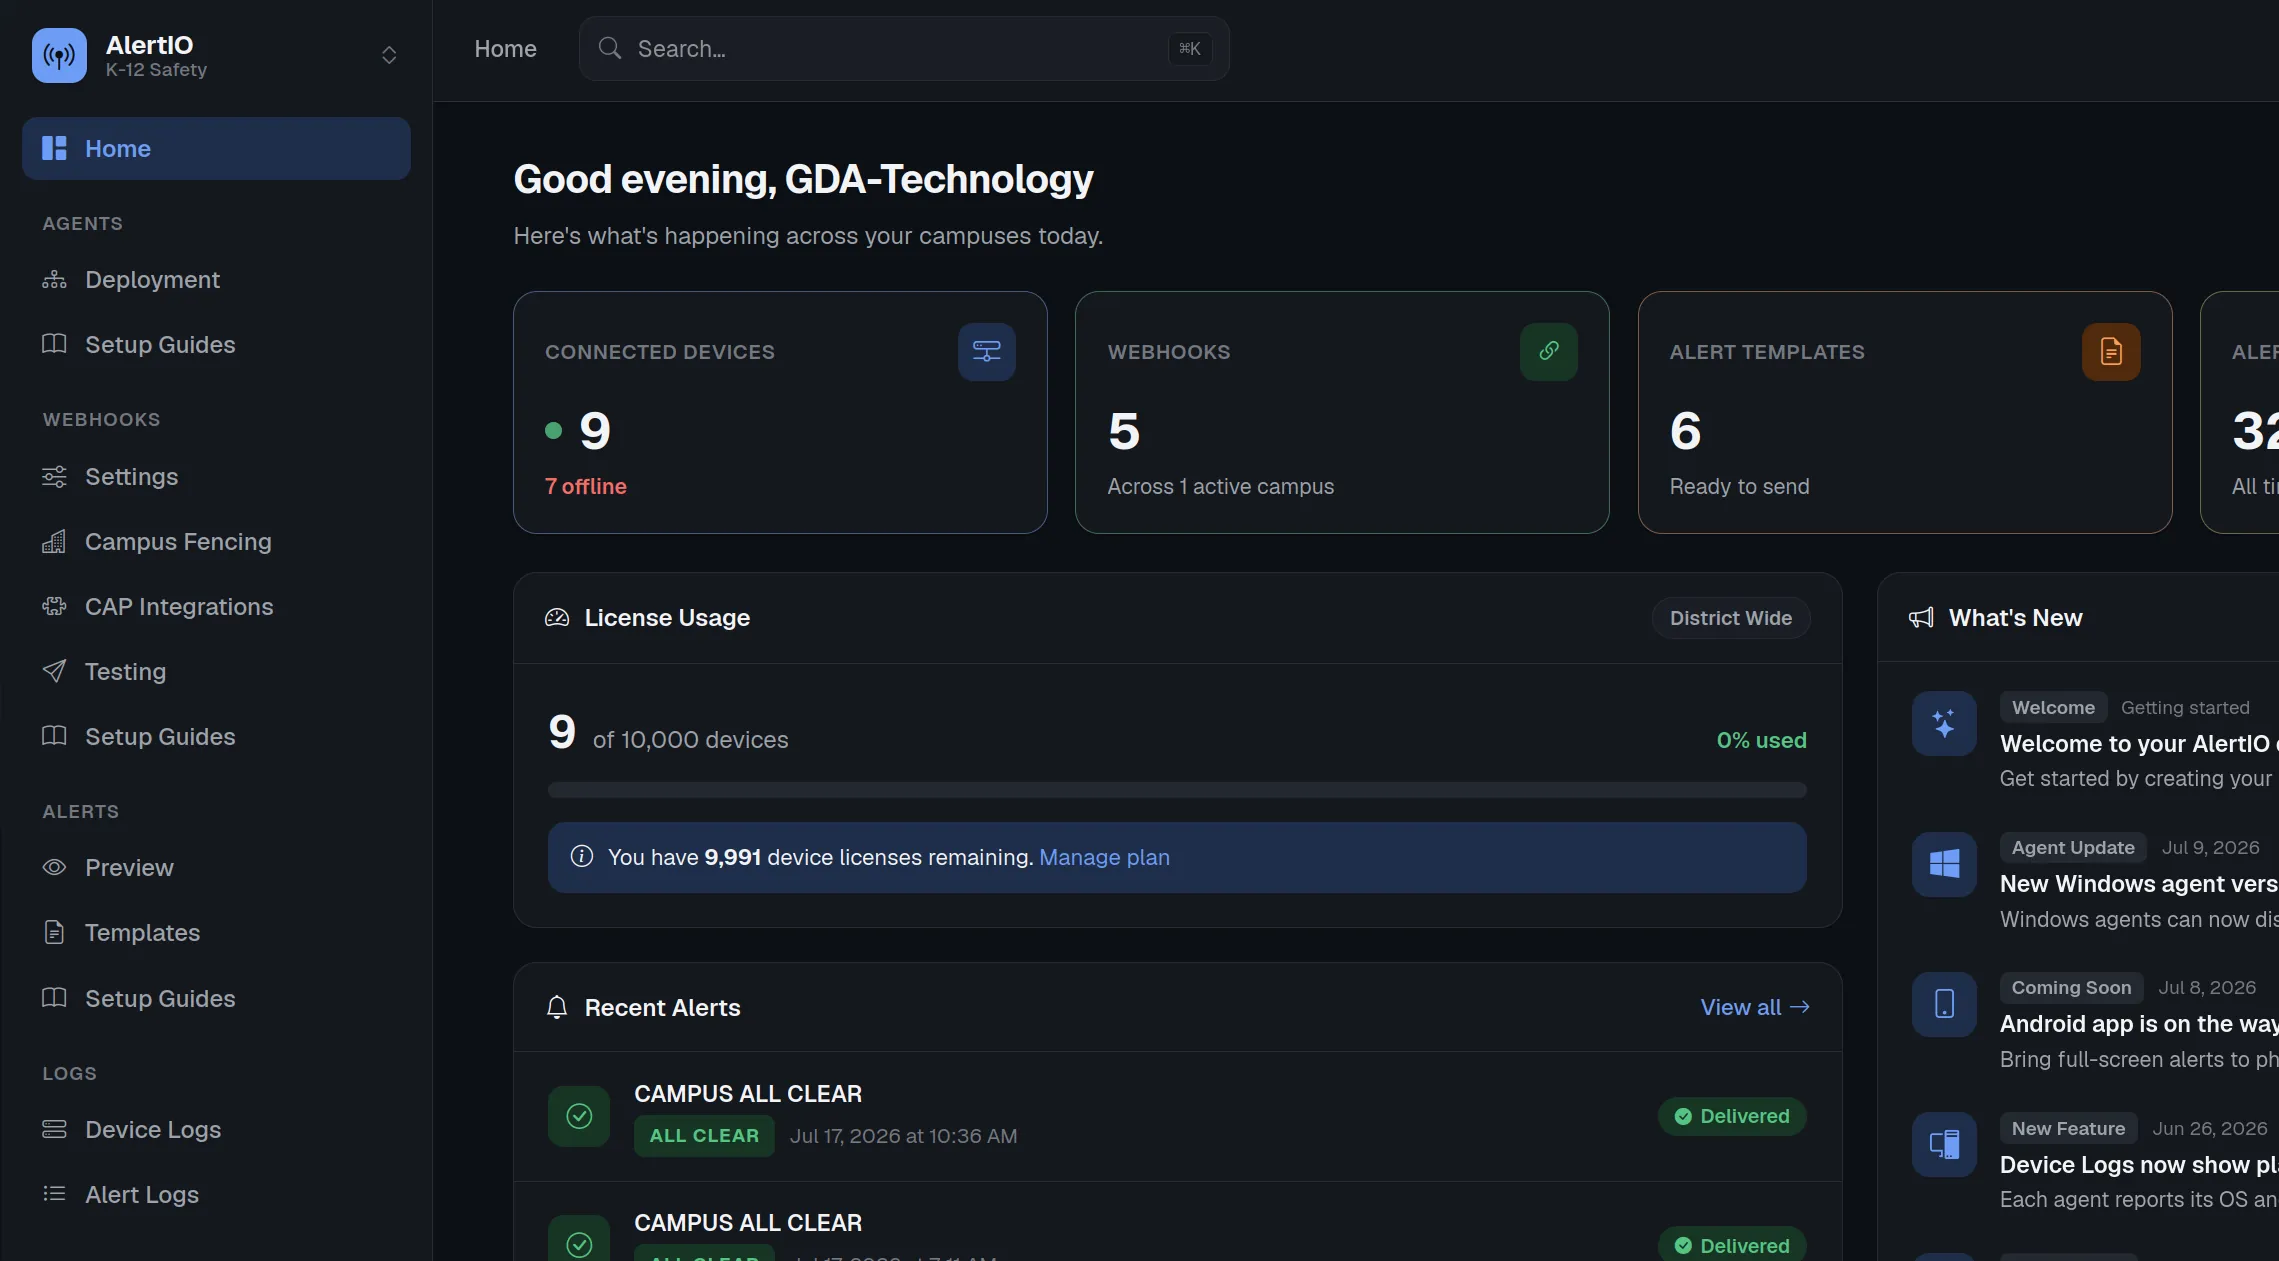
Task: Open Deployment under Agents
Action: [x=216, y=280]
